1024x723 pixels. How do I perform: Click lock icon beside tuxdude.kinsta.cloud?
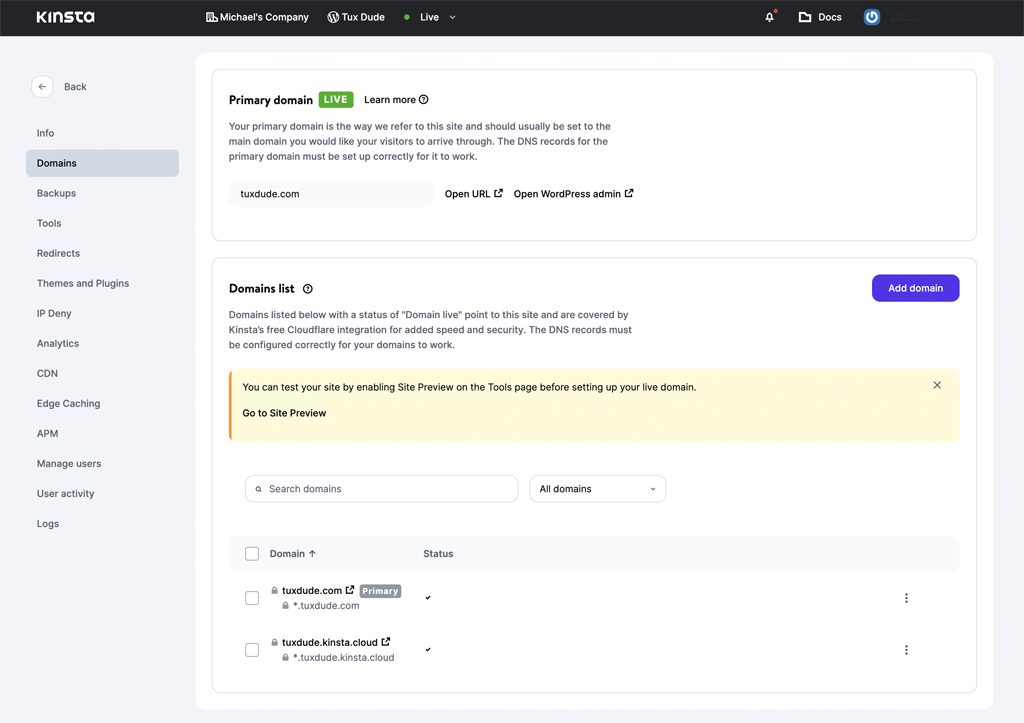point(275,643)
